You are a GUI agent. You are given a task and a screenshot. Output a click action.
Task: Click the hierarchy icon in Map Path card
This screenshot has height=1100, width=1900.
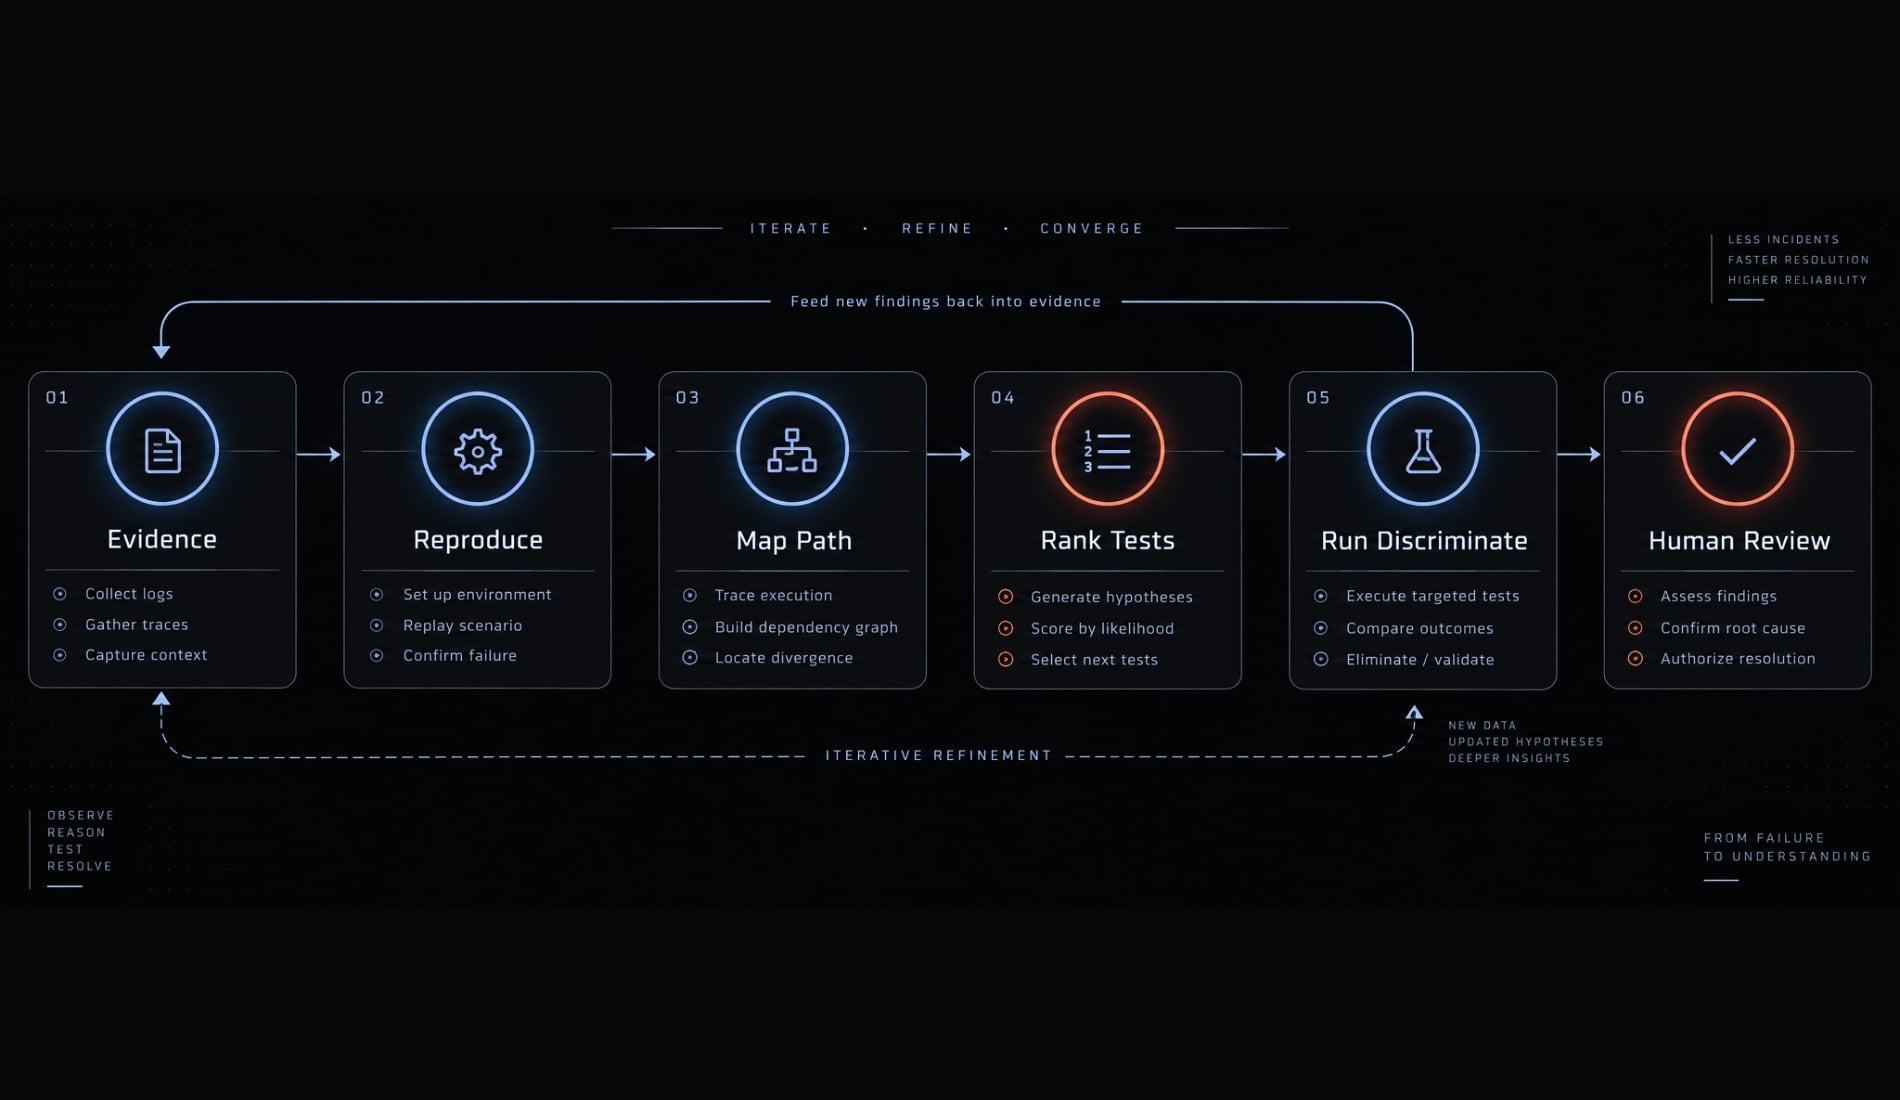click(x=792, y=450)
